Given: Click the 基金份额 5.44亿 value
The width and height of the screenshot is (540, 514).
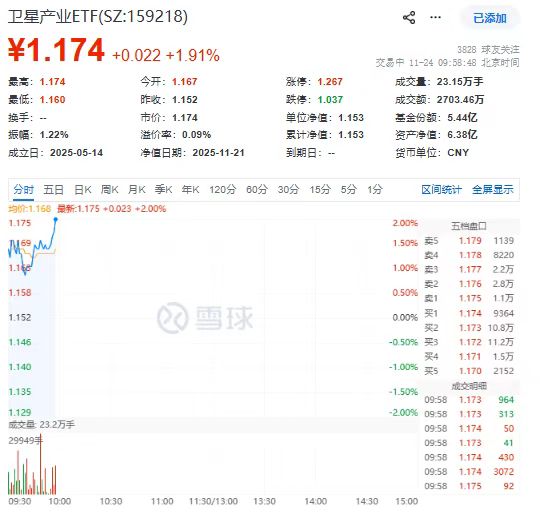Looking at the screenshot, I should coord(462,118).
